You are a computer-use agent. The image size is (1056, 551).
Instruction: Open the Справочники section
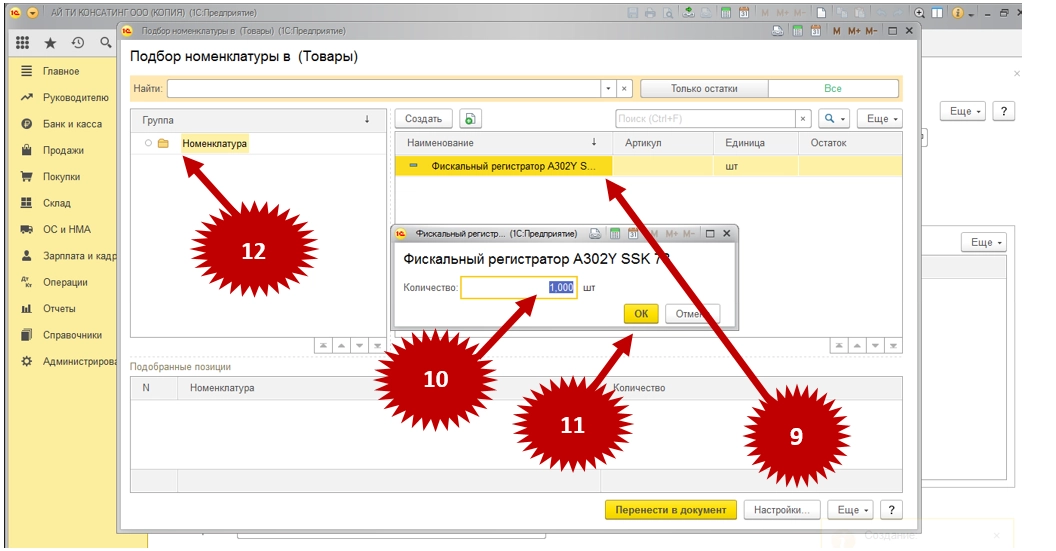click(x=73, y=335)
